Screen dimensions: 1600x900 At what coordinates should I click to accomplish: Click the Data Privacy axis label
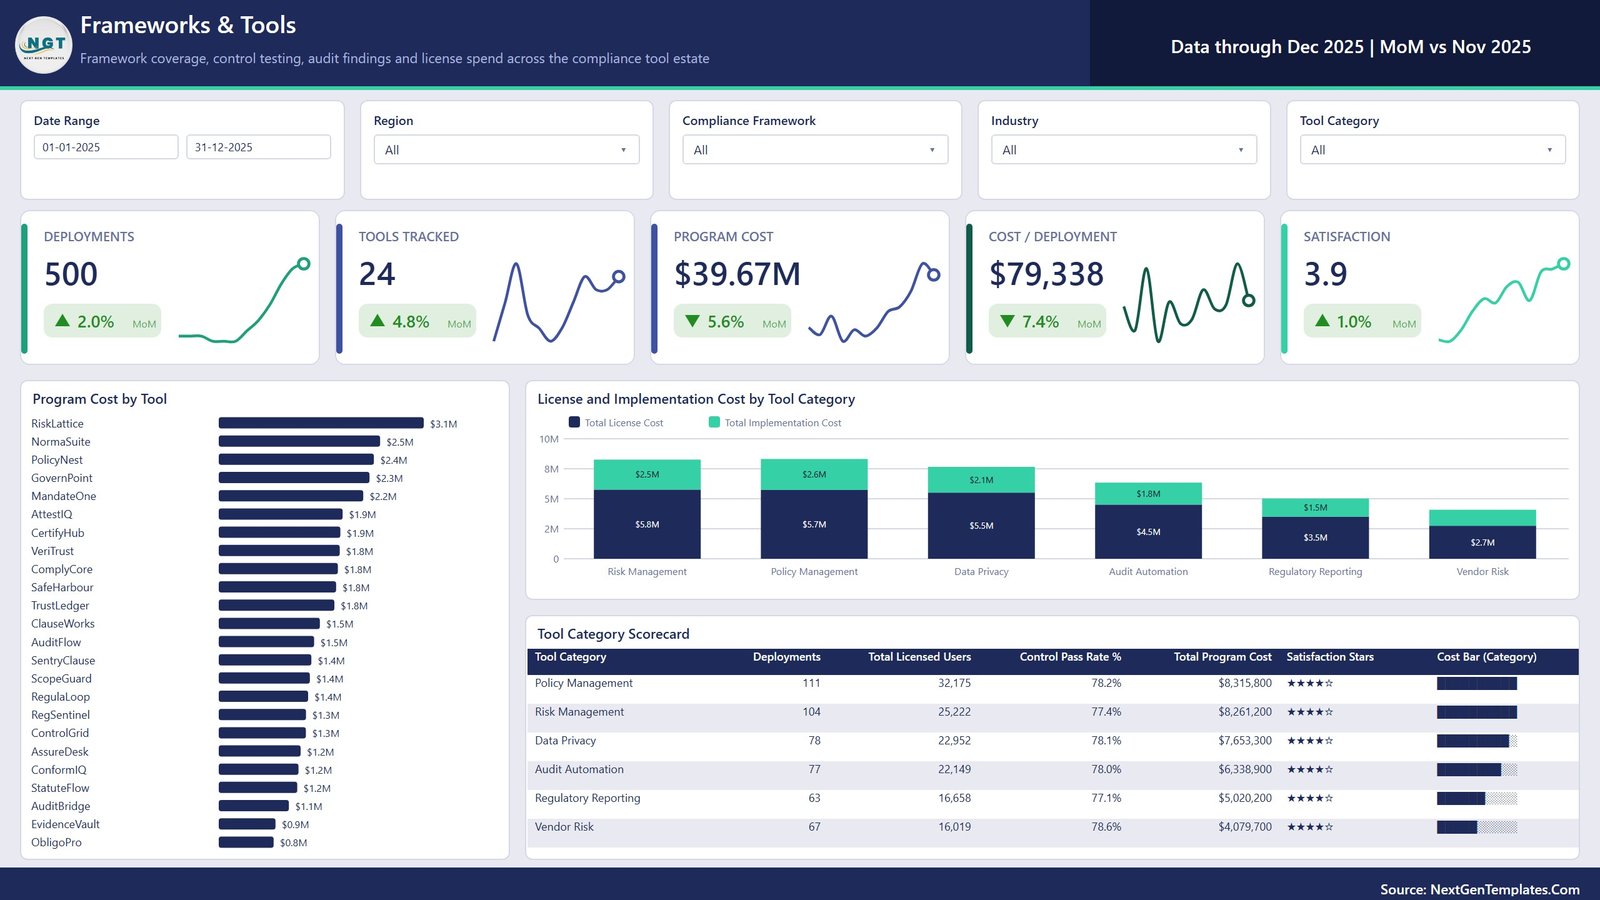[x=981, y=572]
